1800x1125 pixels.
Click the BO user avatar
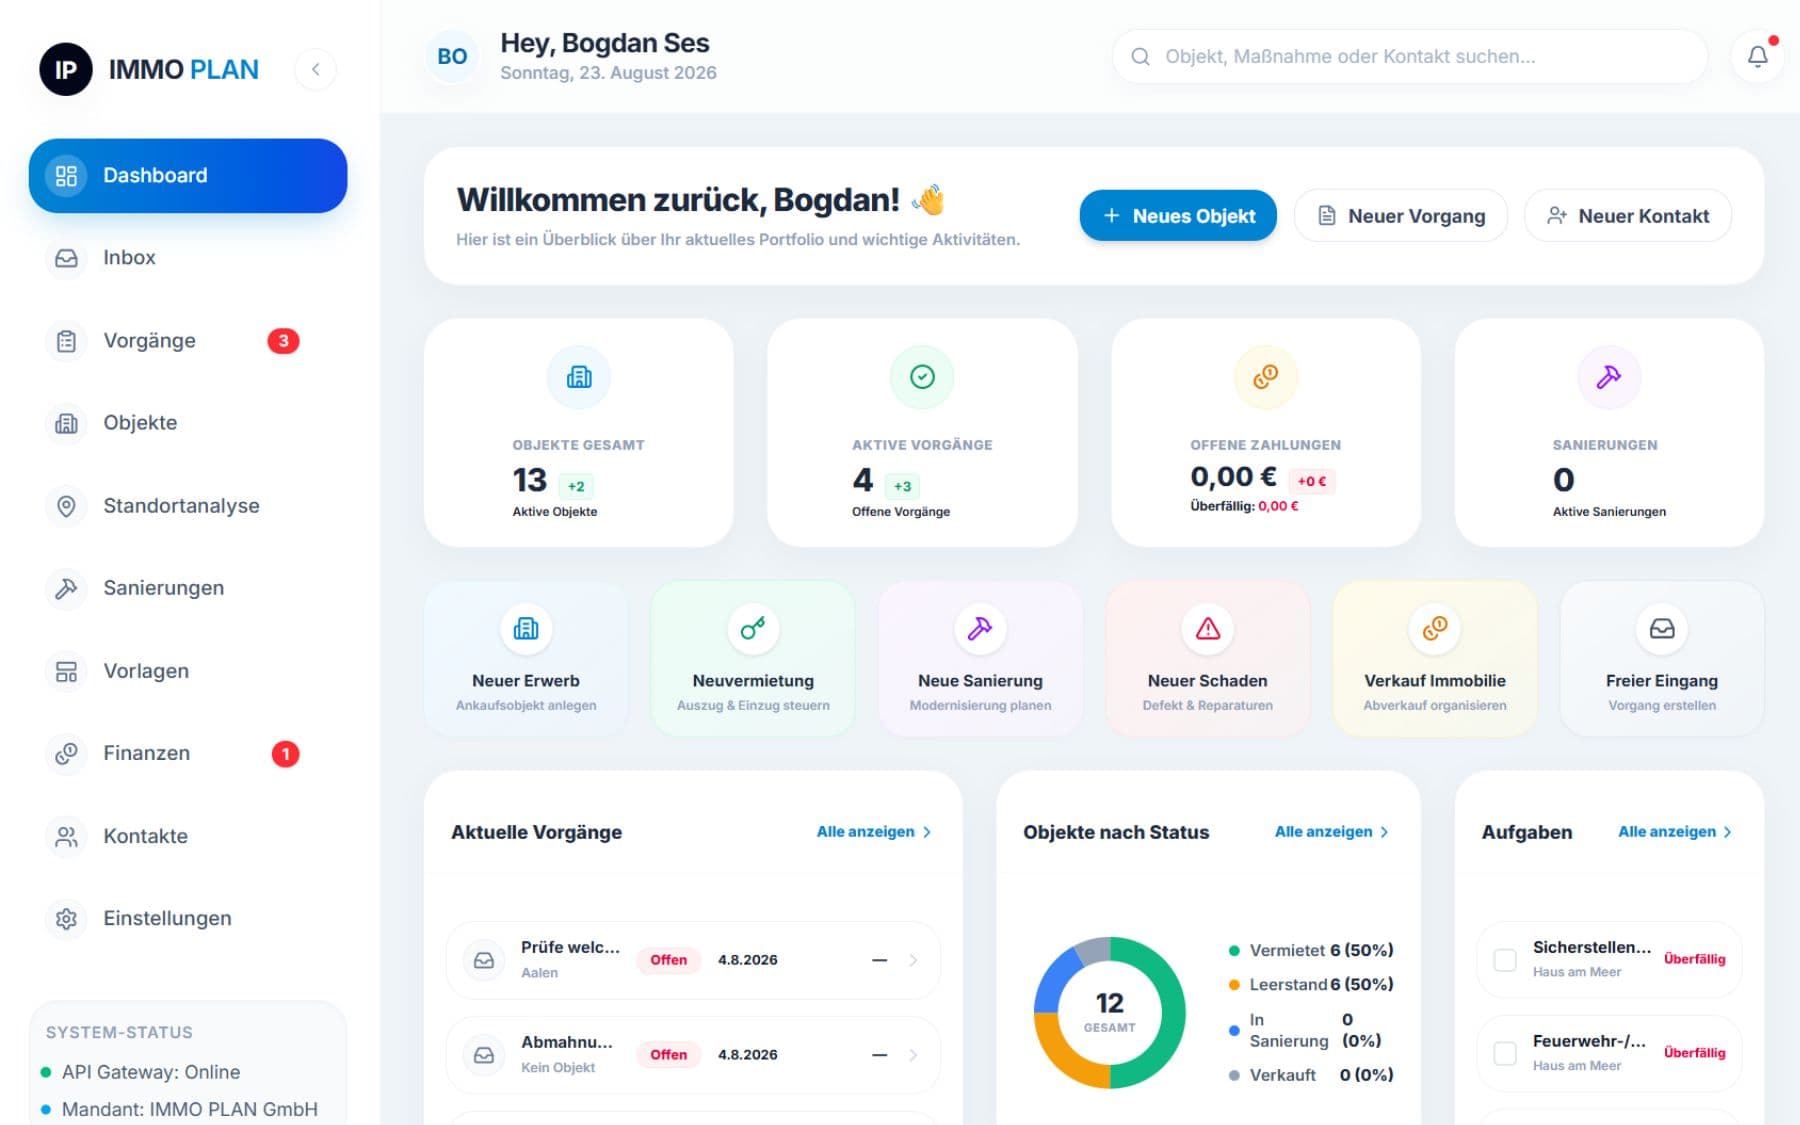452,57
